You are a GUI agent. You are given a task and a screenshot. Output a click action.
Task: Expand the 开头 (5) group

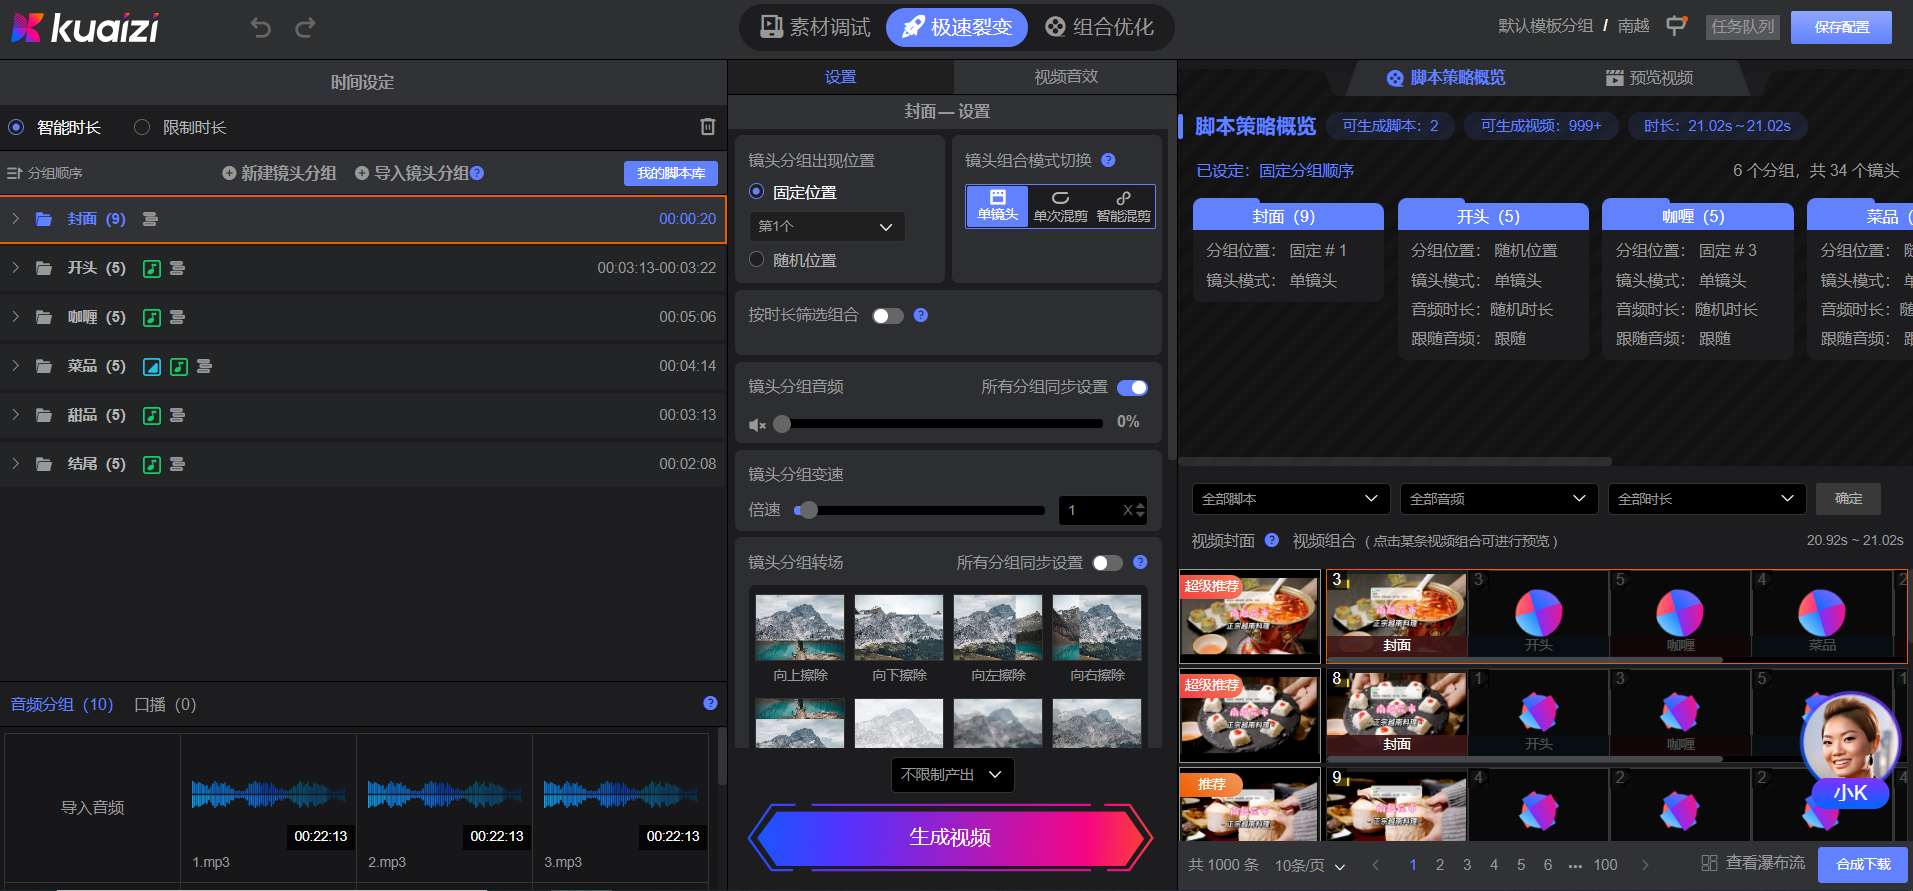[16, 268]
